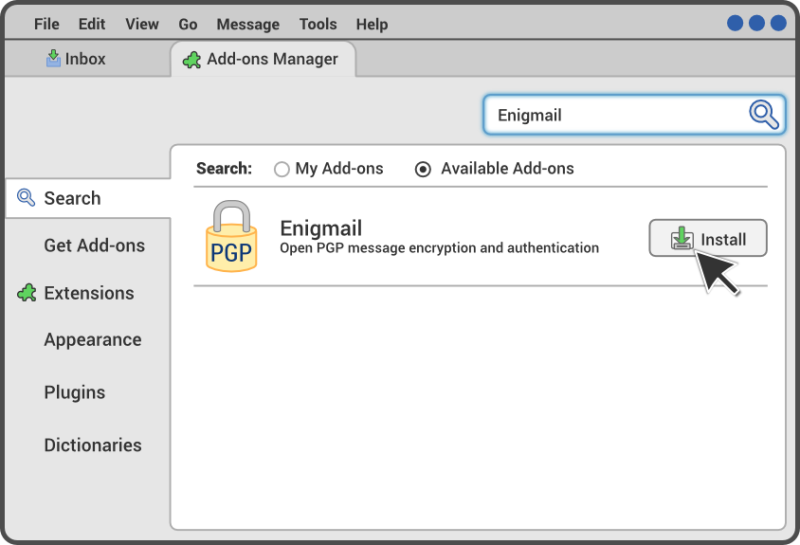The height and width of the screenshot is (545, 800).
Task: Click the PGP padlock icon for Enigmail
Action: (231, 236)
